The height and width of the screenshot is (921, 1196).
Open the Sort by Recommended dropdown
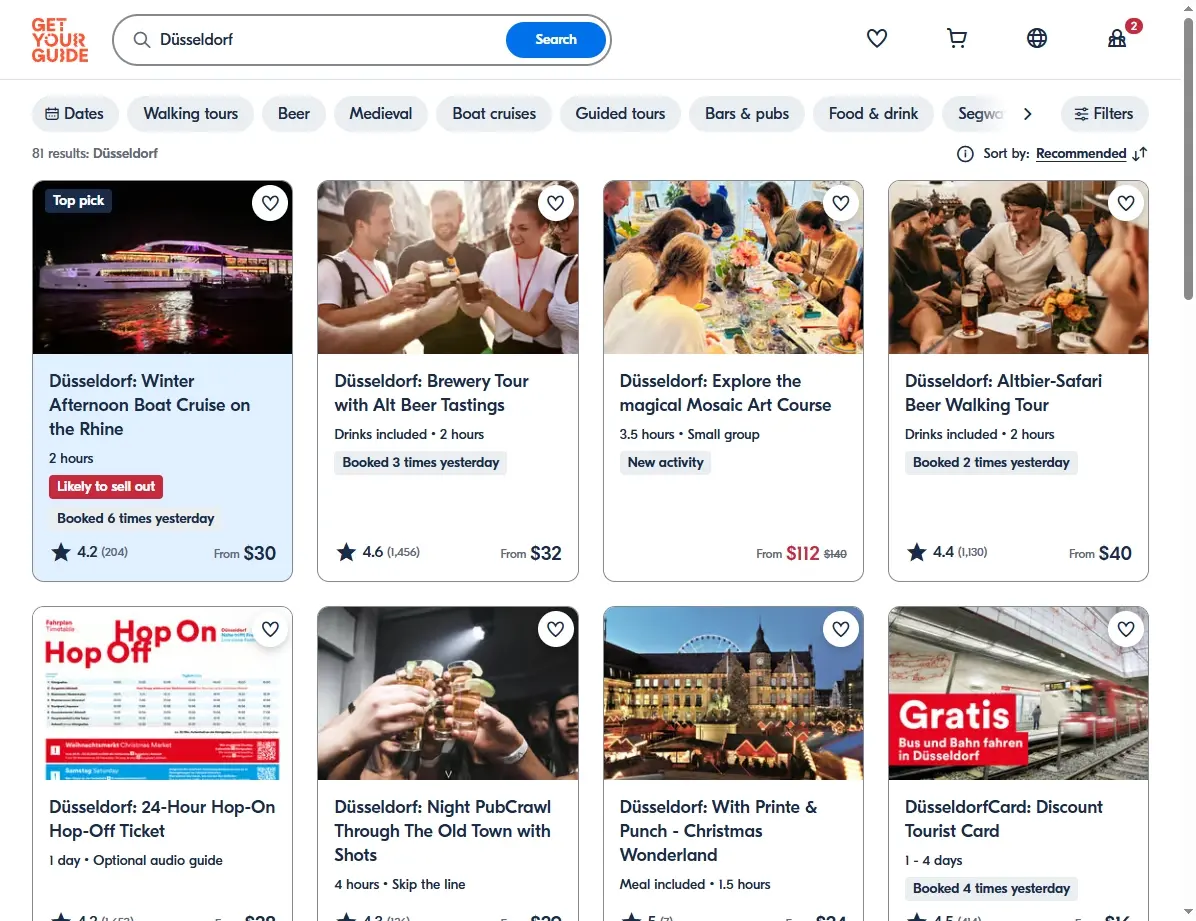1081,154
